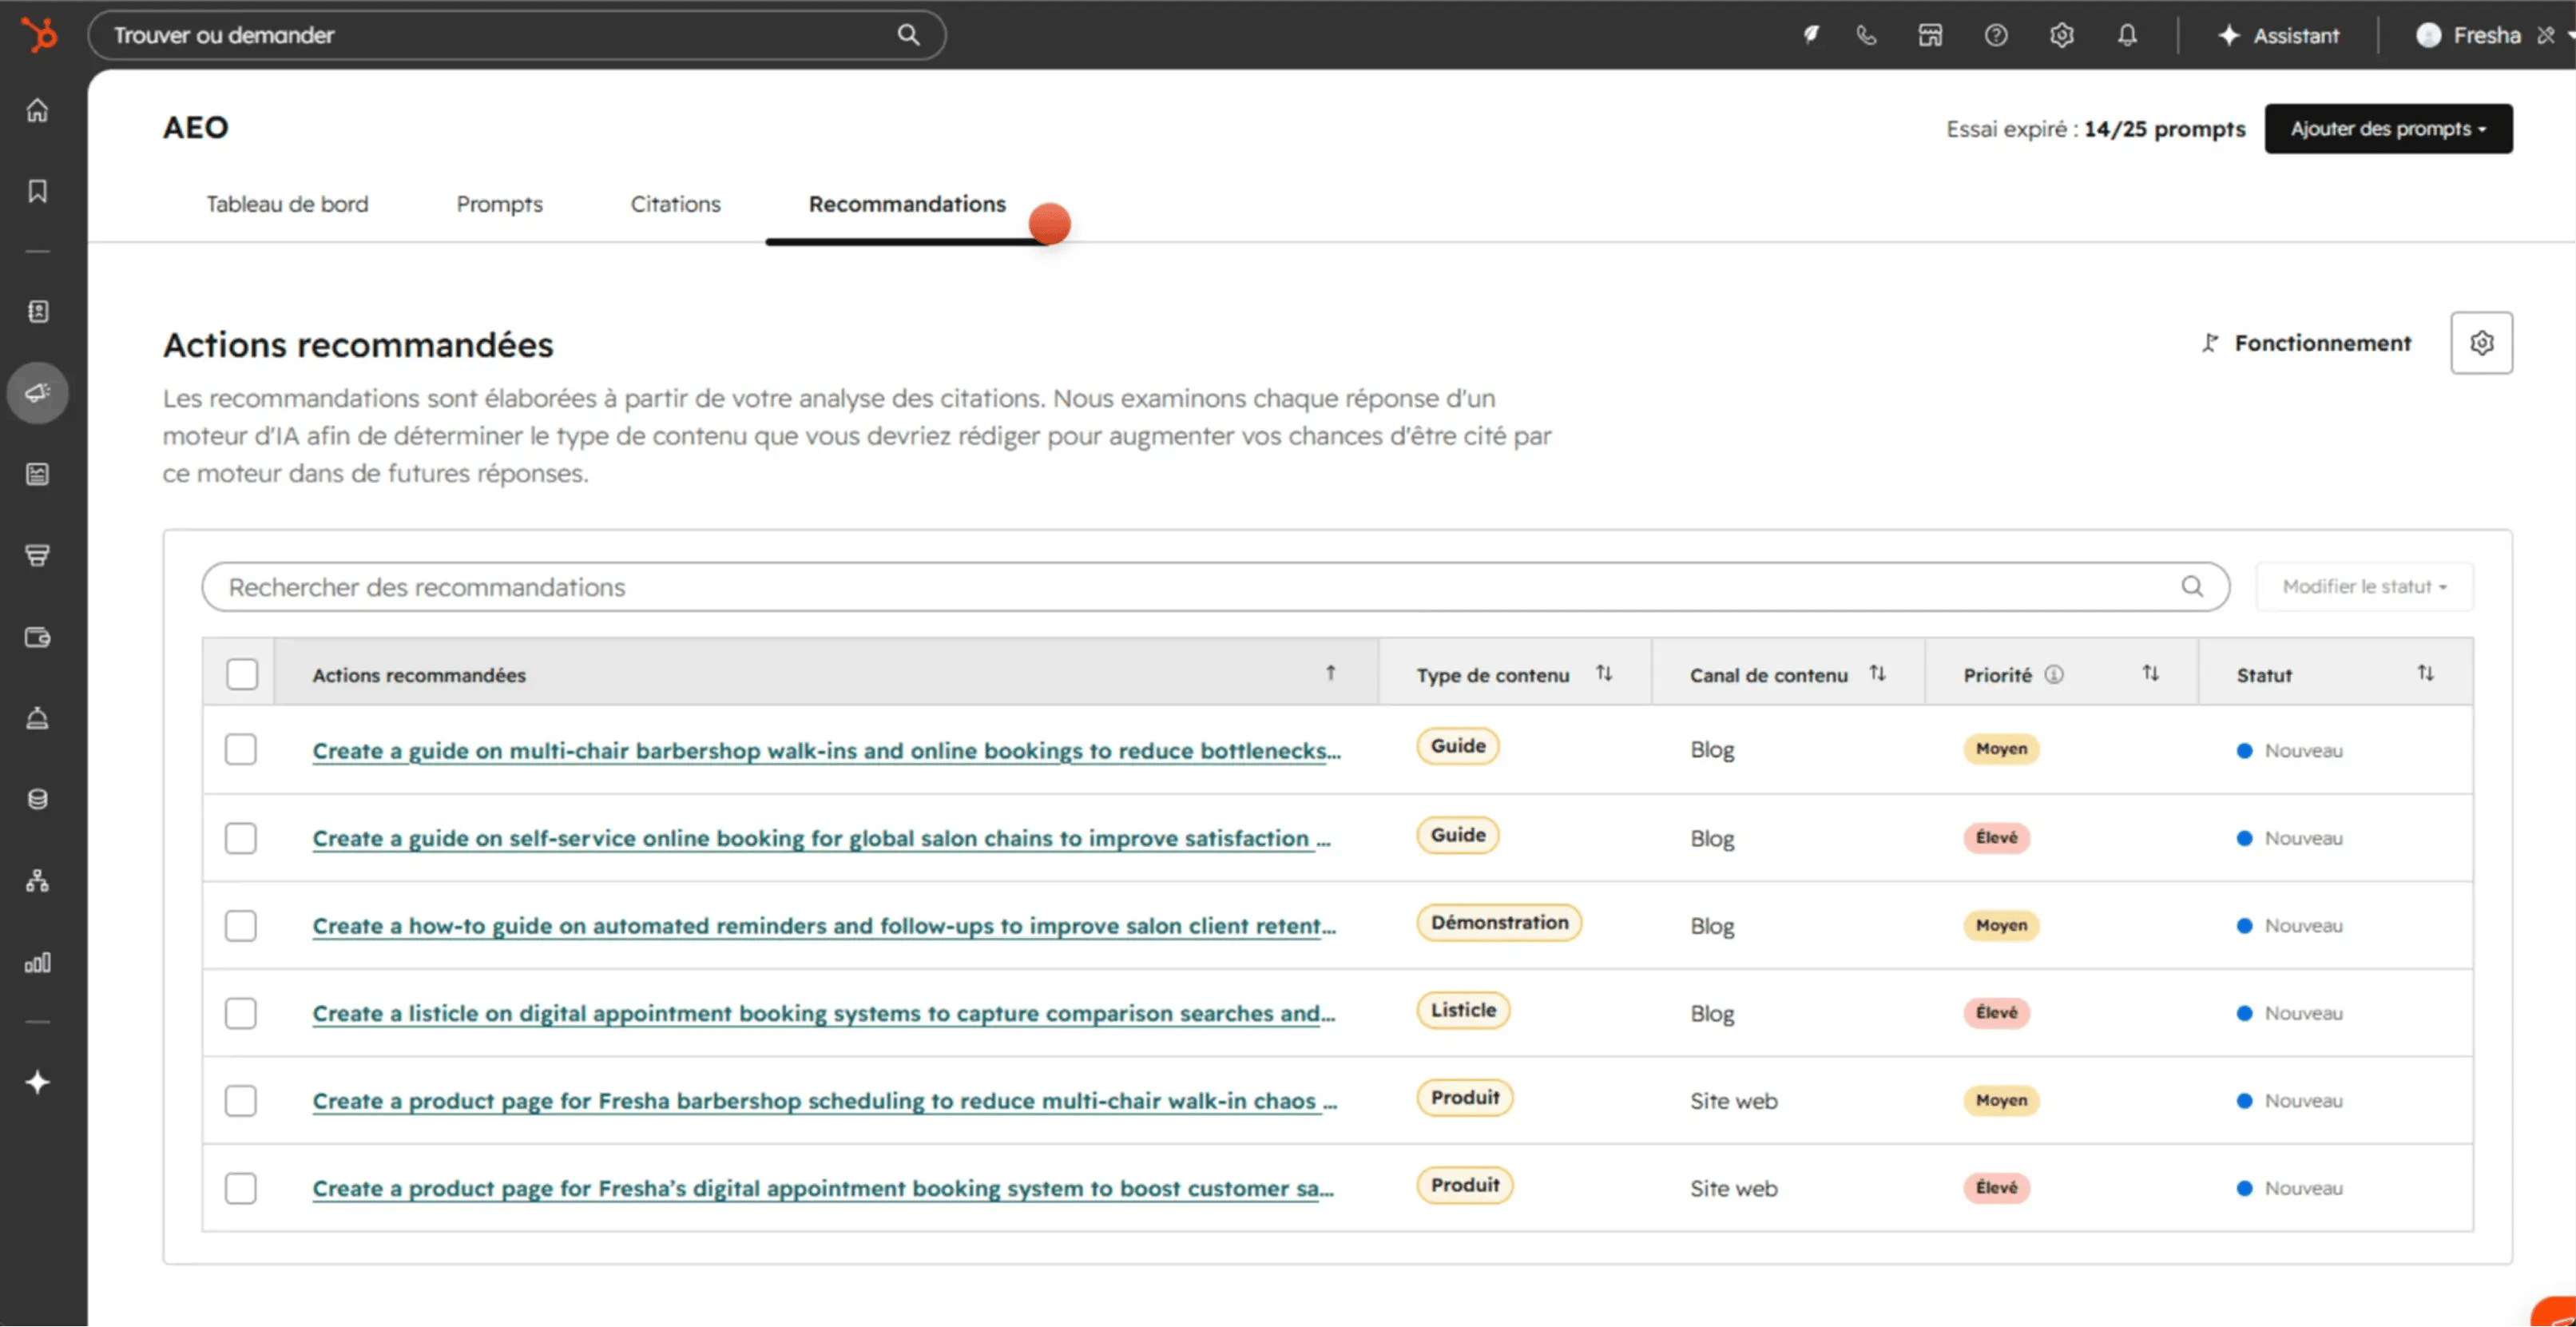The image size is (2576, 1327).
Task: Expand the Ajouter des prompts dropdown
Action: [x=2388, y=129]
